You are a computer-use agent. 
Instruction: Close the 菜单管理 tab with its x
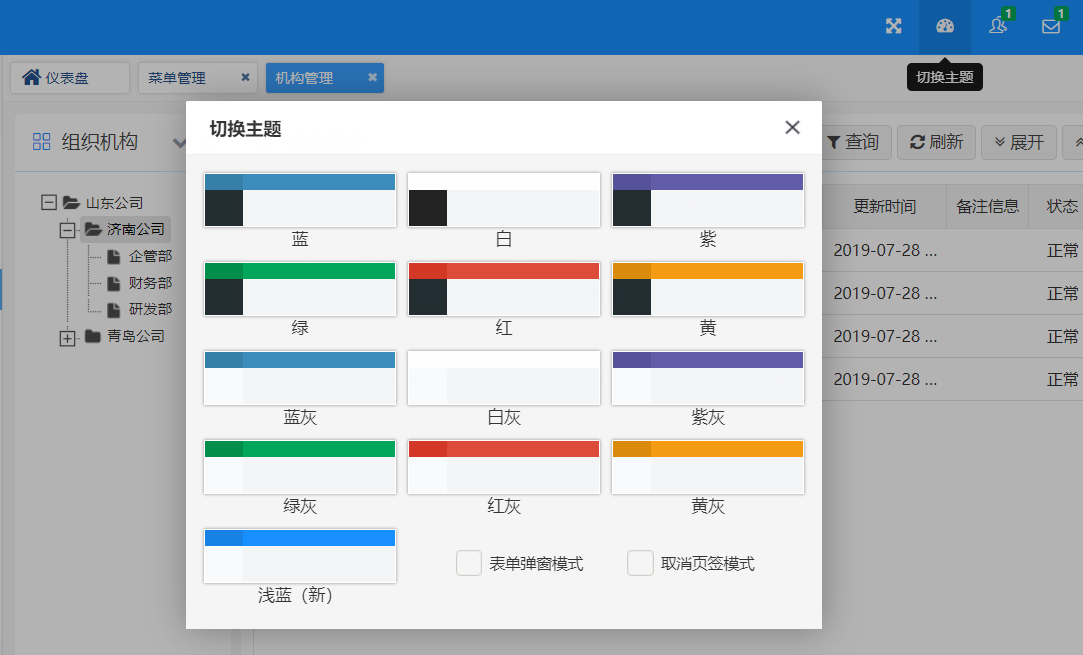pos(245,77)
